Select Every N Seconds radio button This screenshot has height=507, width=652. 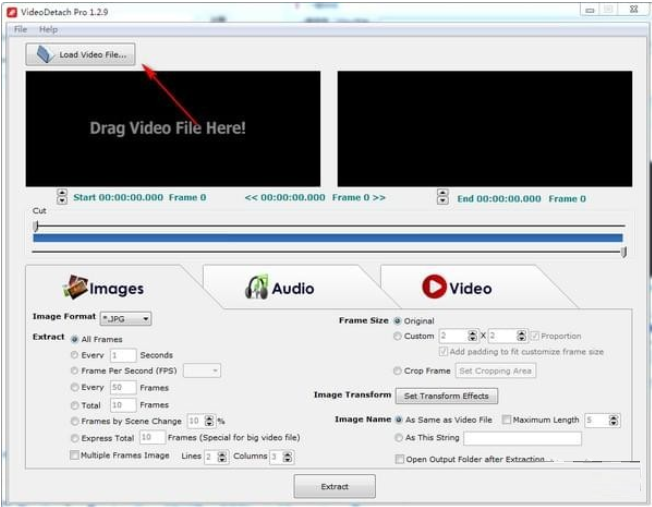74,355
